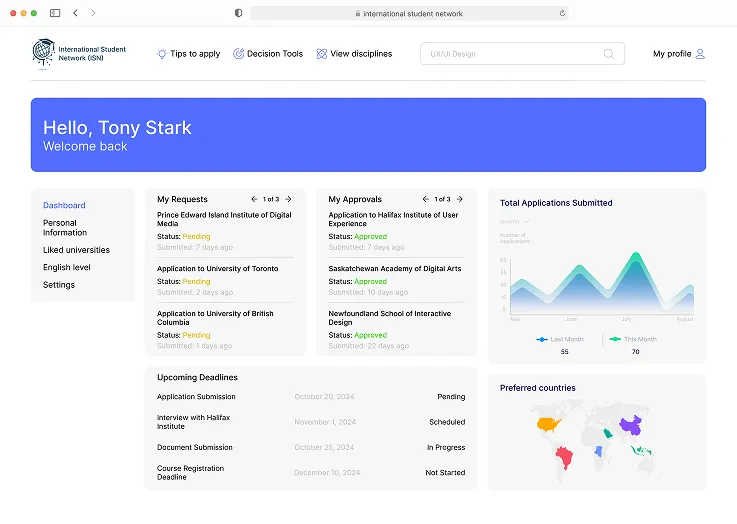
Task: Open the Saskatchewan Academy of Digital Arts approval
Action: 395,269
